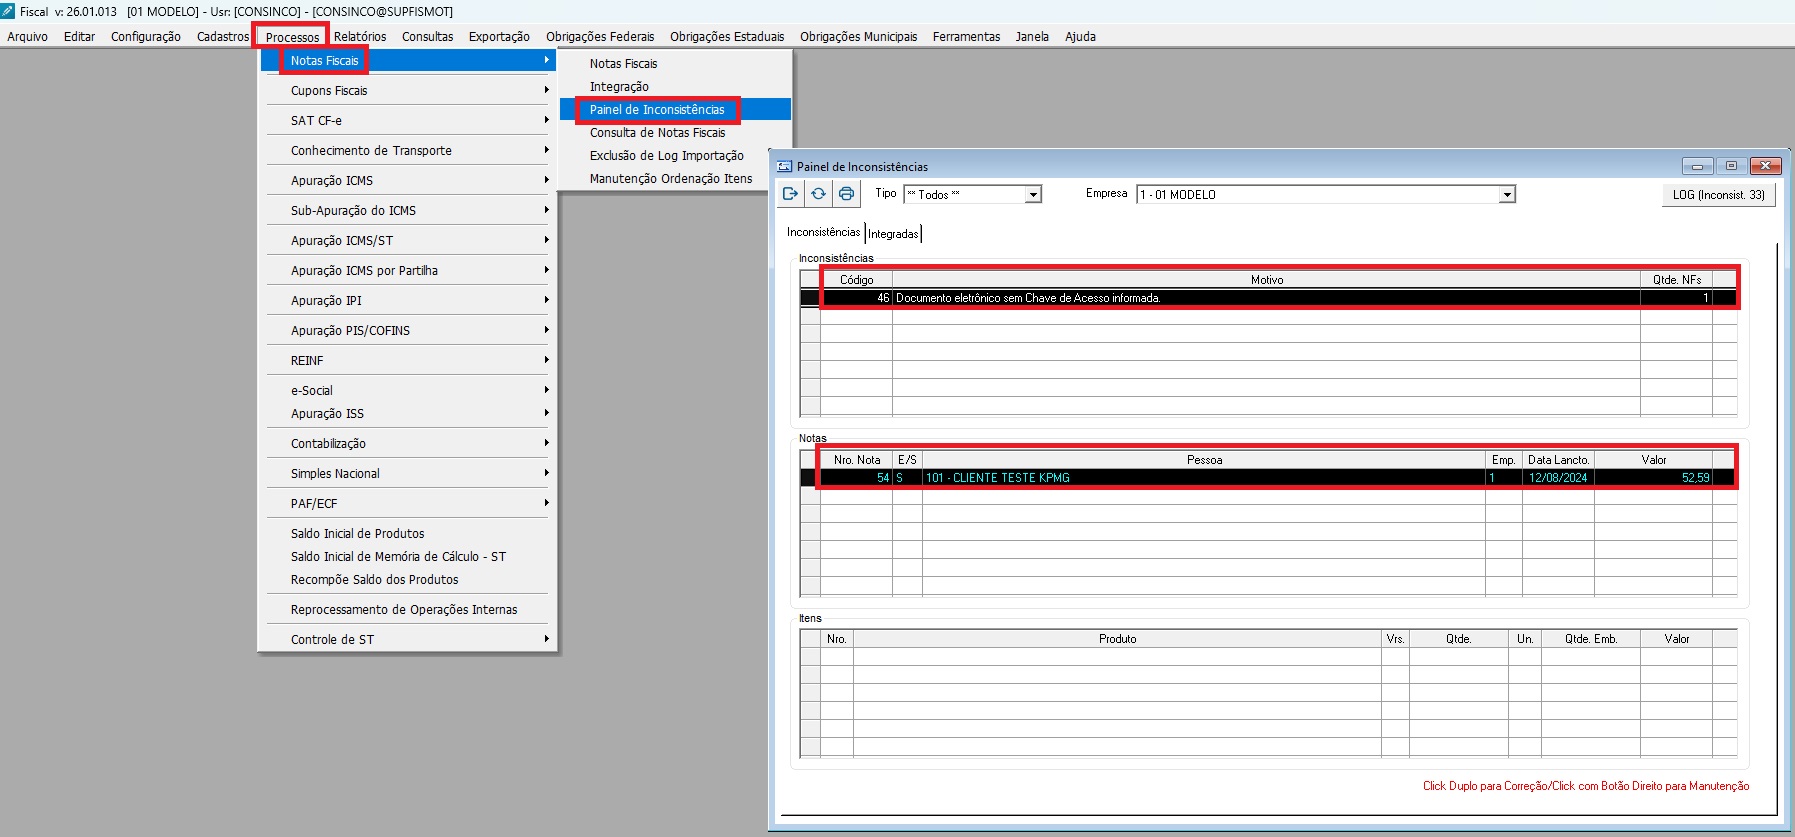Click the Qtde. NFs column header
Image resolution: width=1795 pixels, height=837 pixels.
[x=1676, y=280]
